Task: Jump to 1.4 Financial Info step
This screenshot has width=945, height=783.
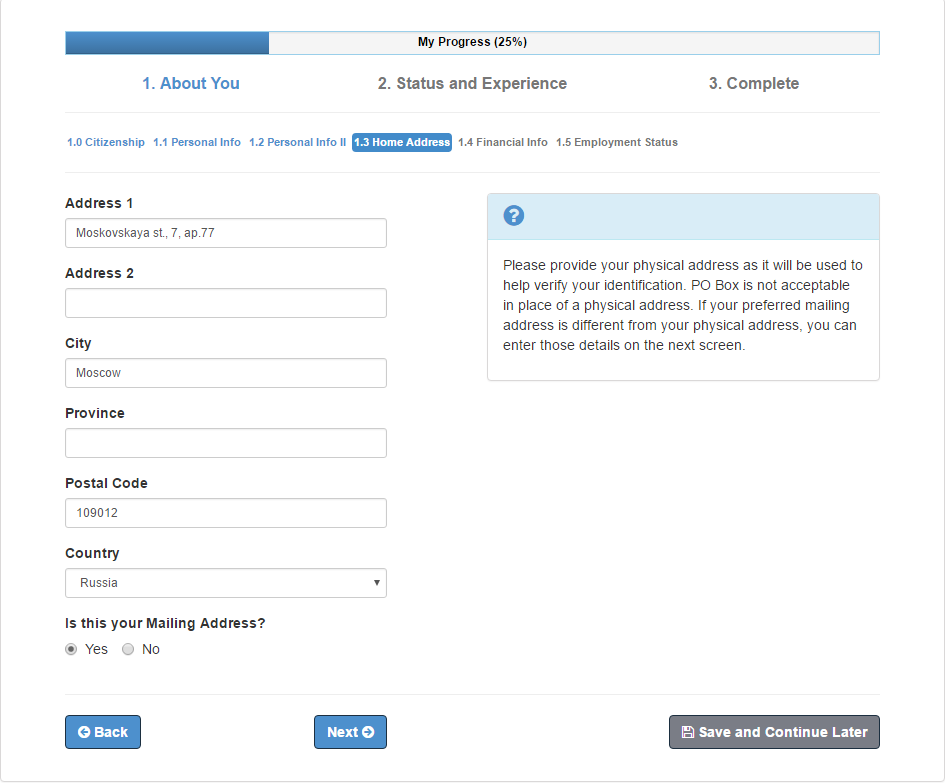Action: [503, 142]
